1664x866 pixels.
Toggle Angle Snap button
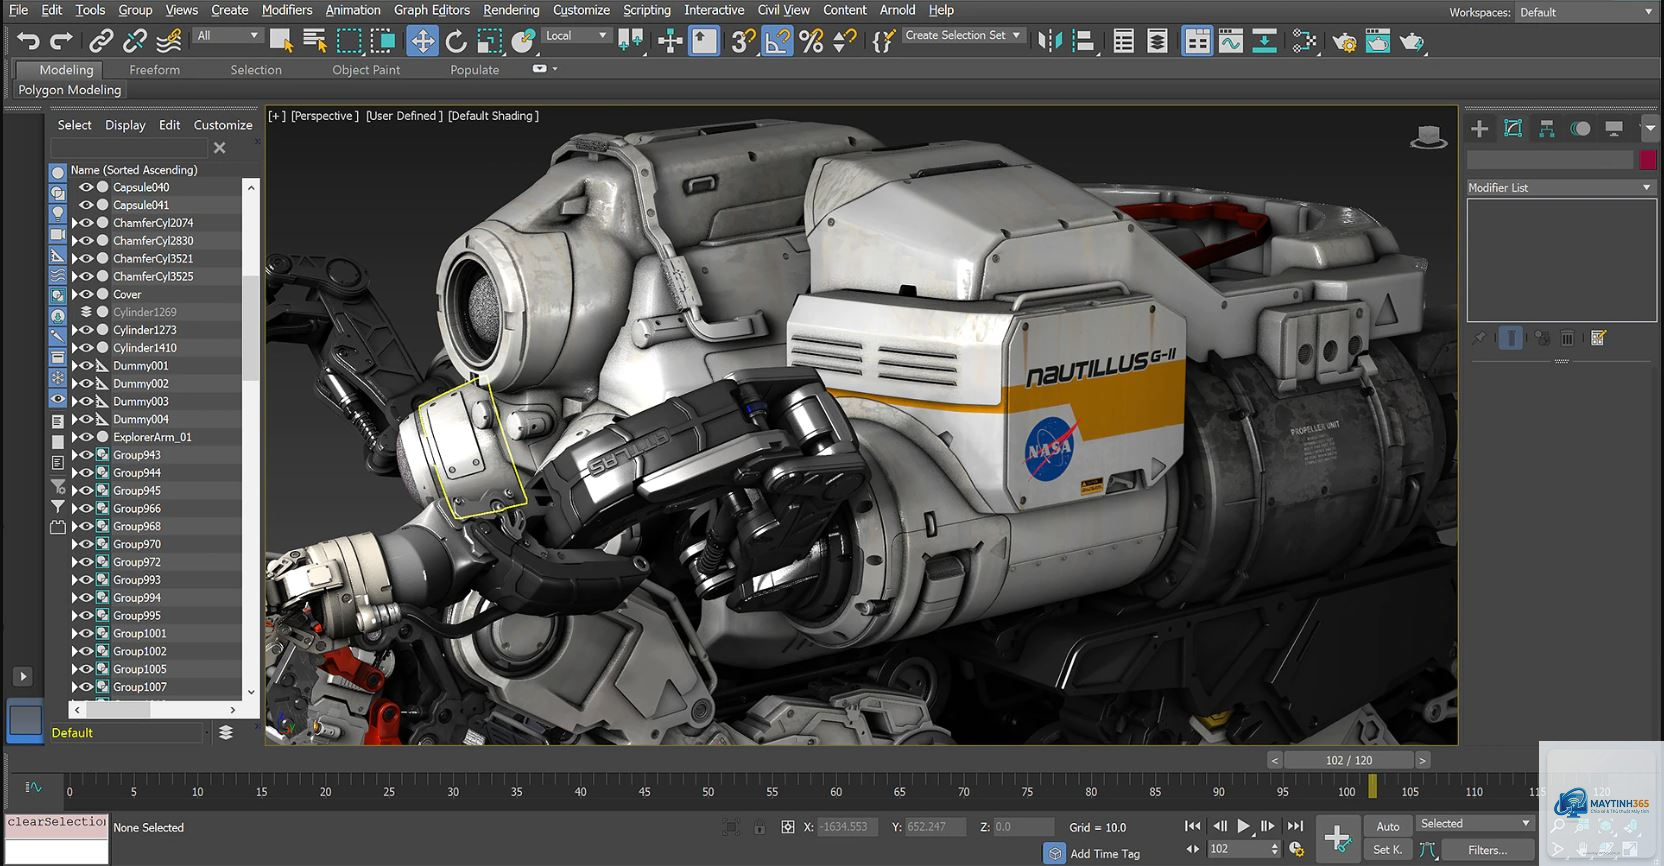click(x=777, y=41)
